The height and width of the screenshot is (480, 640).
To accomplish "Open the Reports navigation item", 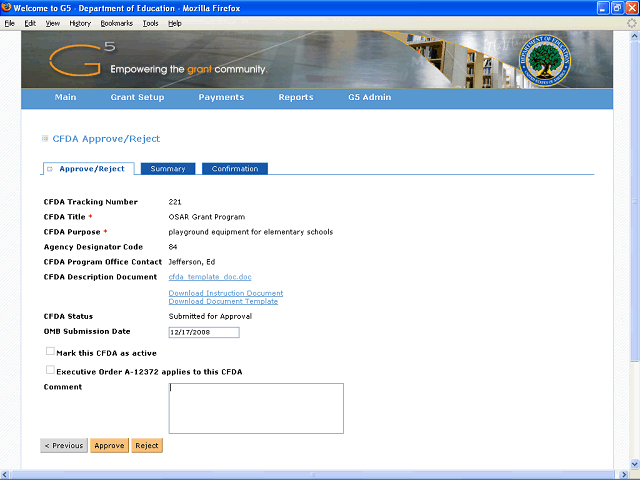I will 296,97.
